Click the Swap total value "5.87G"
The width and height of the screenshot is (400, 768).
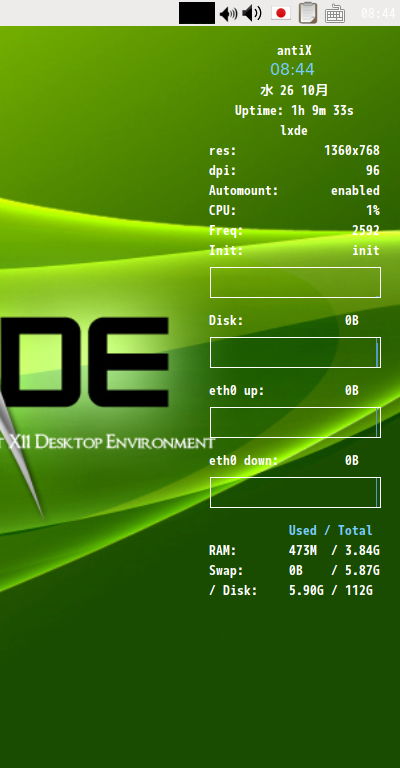point(362,571)
